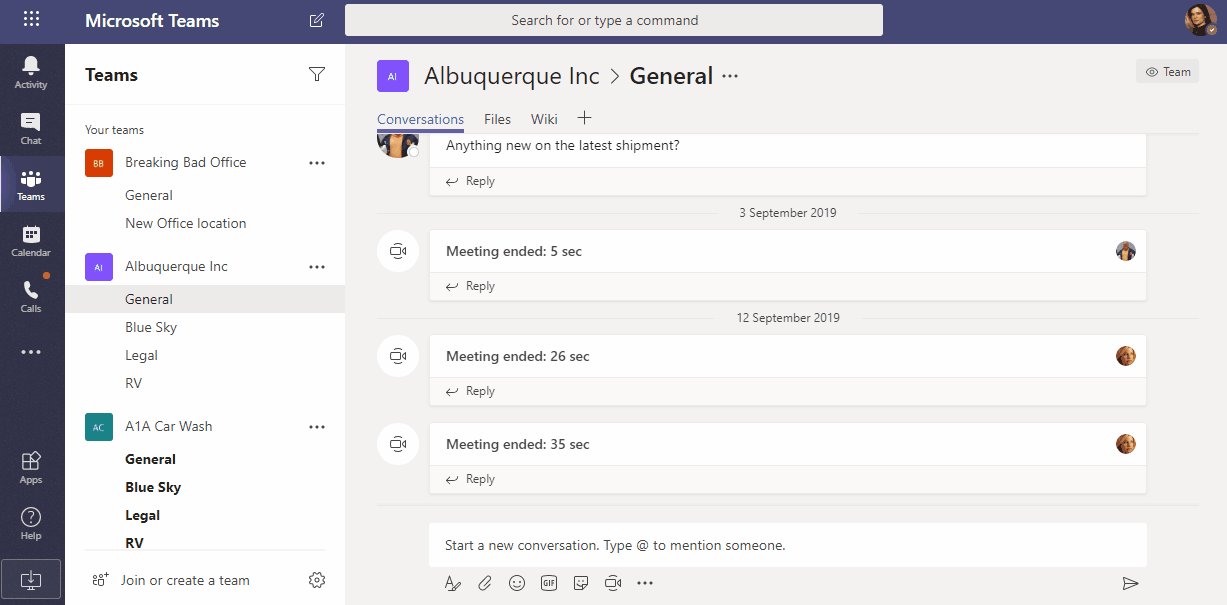Open profile picture menu
The height and width of the screenshot is (605, 1227).
click(x=1200, y=20)
